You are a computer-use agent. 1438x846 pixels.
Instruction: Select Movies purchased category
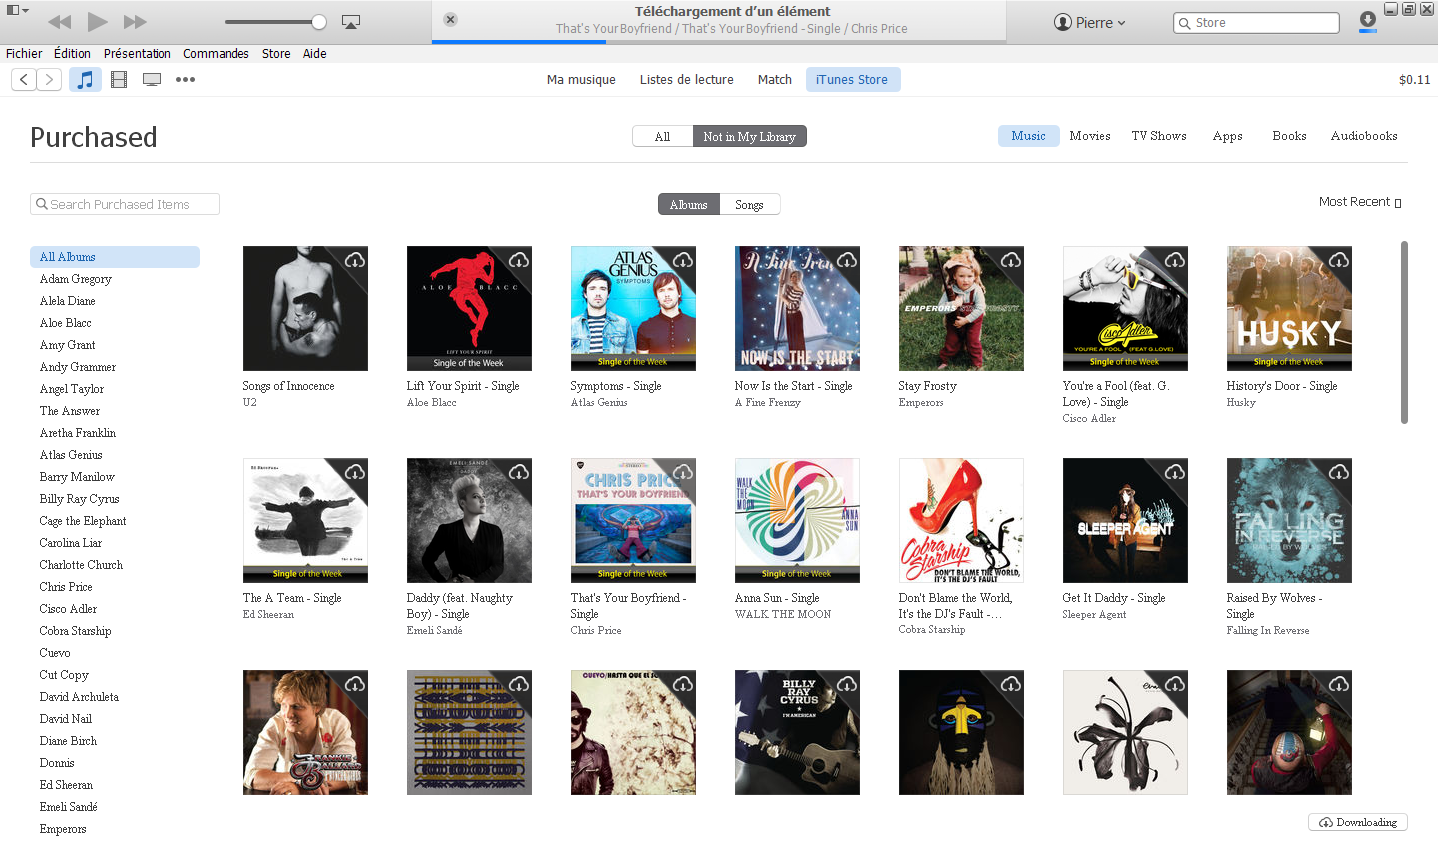1090,136
